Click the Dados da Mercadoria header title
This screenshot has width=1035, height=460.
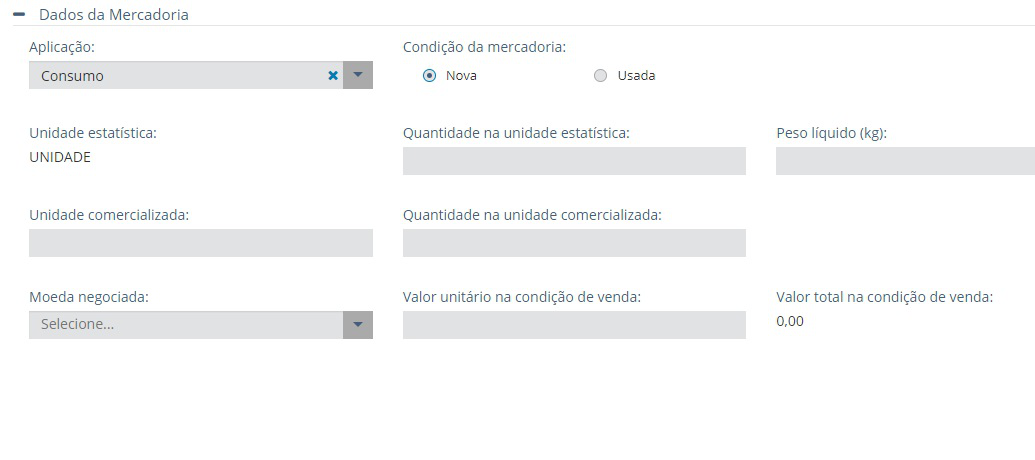tap(113, 15)
